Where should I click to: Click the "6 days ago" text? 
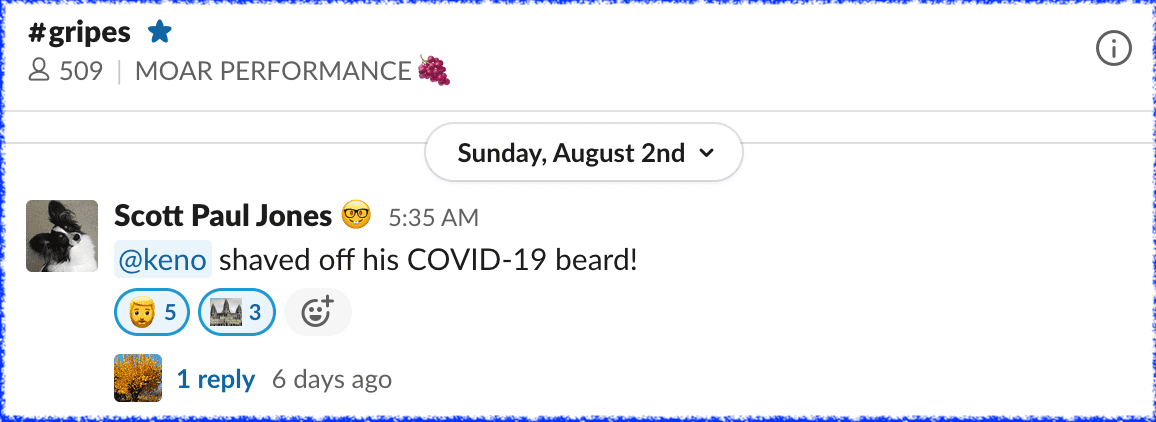331,380
